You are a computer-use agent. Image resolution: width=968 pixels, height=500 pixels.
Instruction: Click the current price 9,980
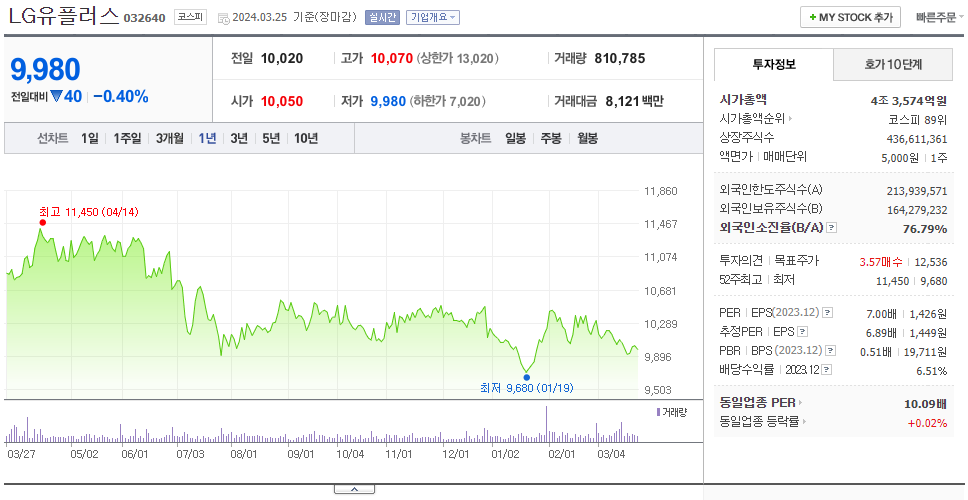click(46, 69)
